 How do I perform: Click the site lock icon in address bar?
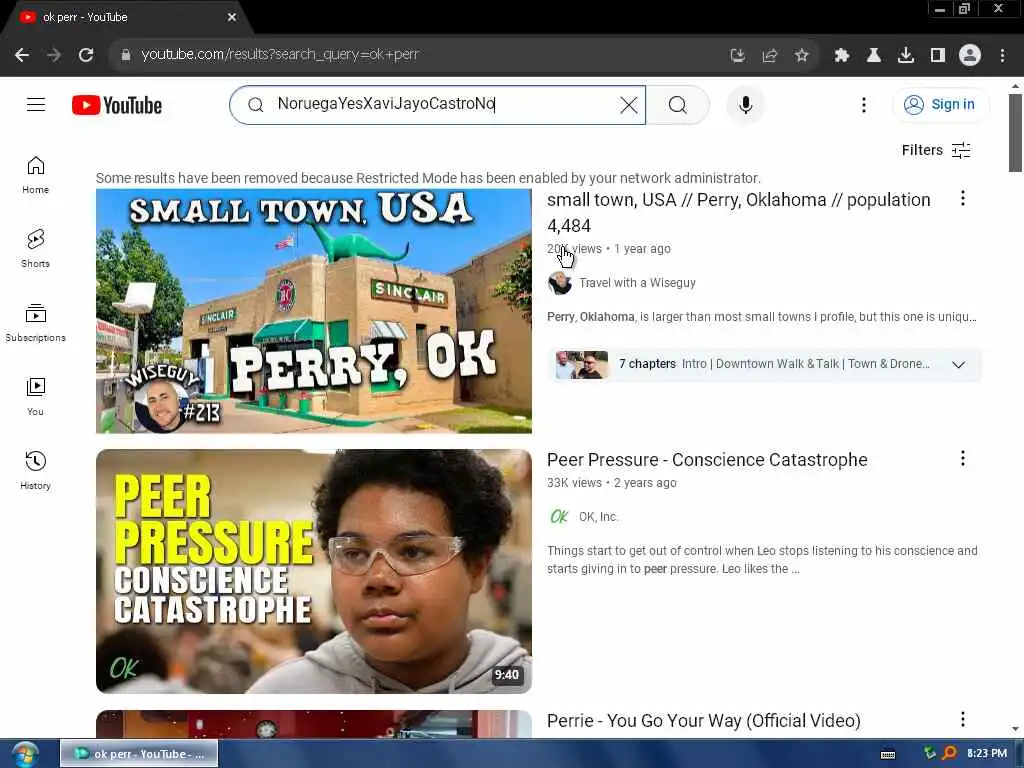126,55
